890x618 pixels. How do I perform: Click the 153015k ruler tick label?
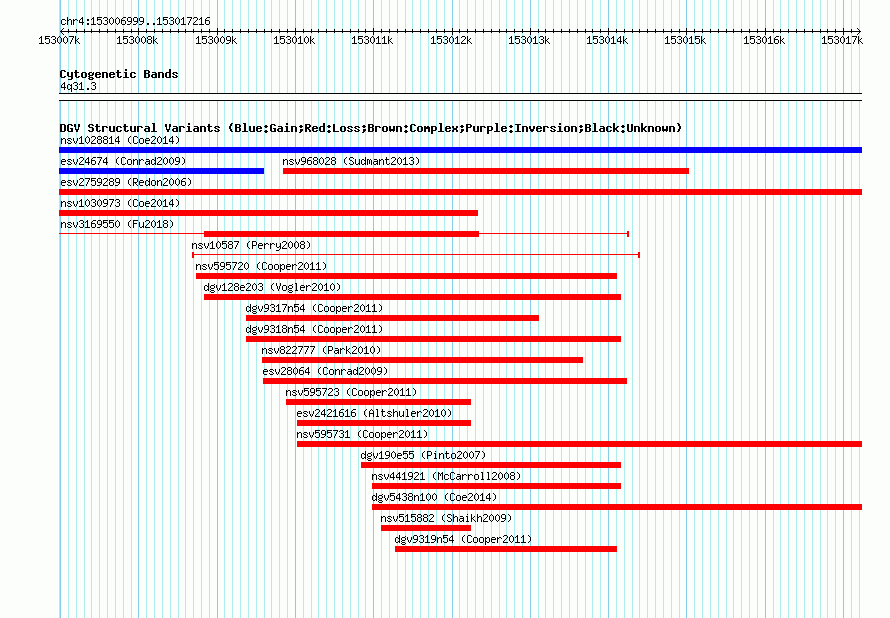[x=686, y=40]
